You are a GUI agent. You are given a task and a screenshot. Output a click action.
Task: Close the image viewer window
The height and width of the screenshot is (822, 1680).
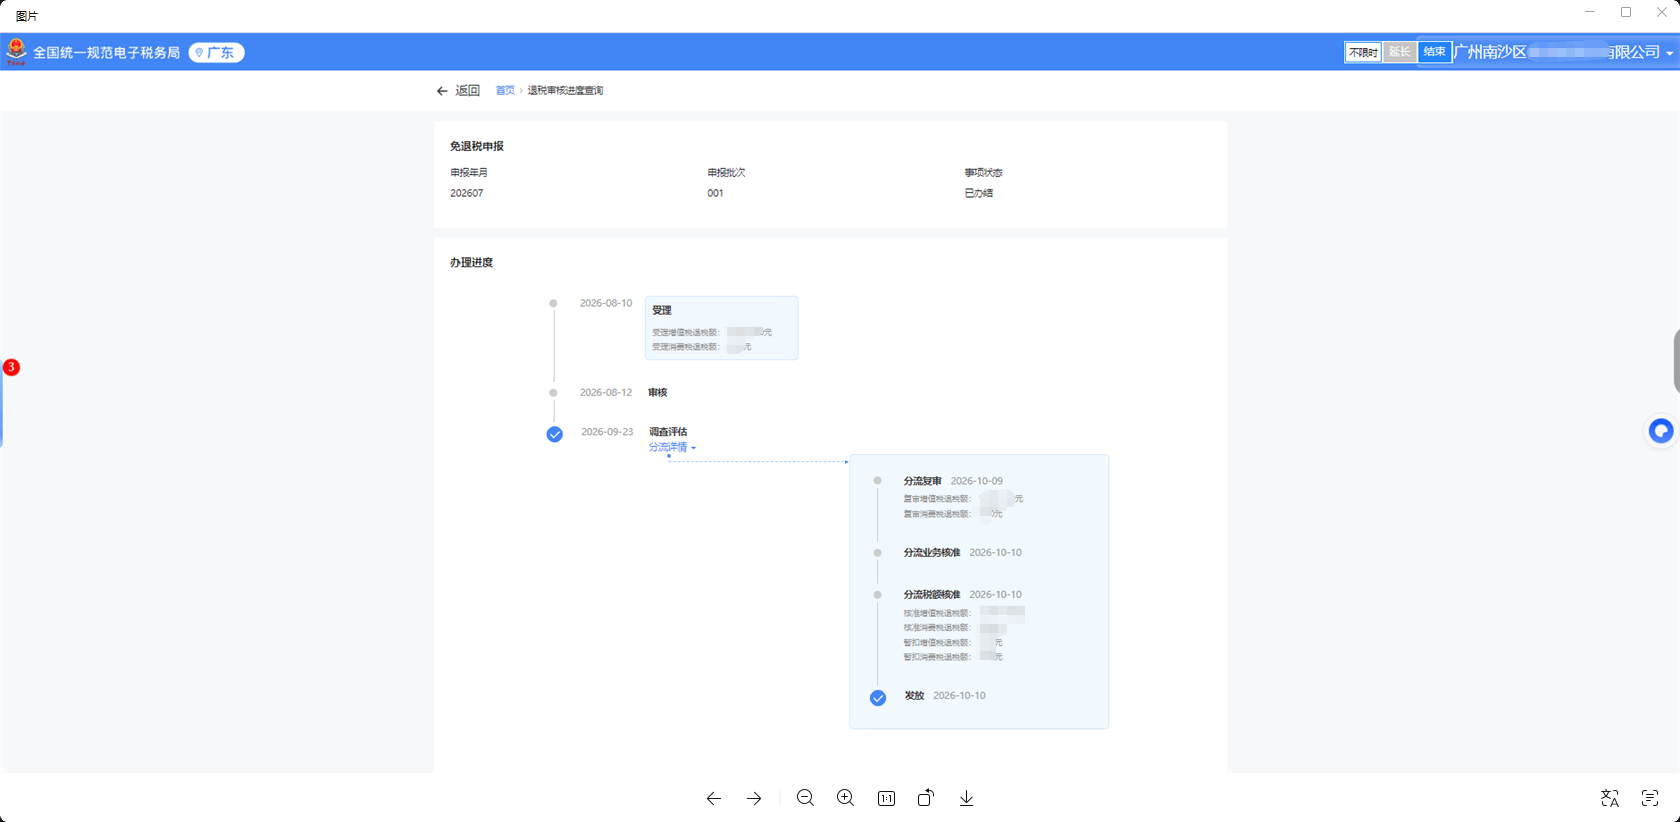click(1662, 12)
